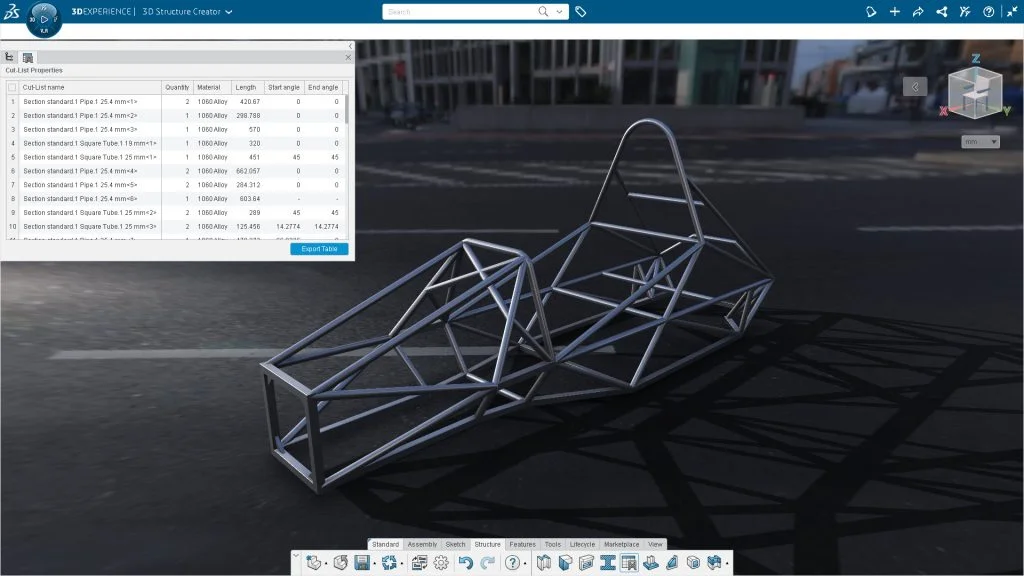
Task: Click the view orientation cube
Action: click(973, 94)
